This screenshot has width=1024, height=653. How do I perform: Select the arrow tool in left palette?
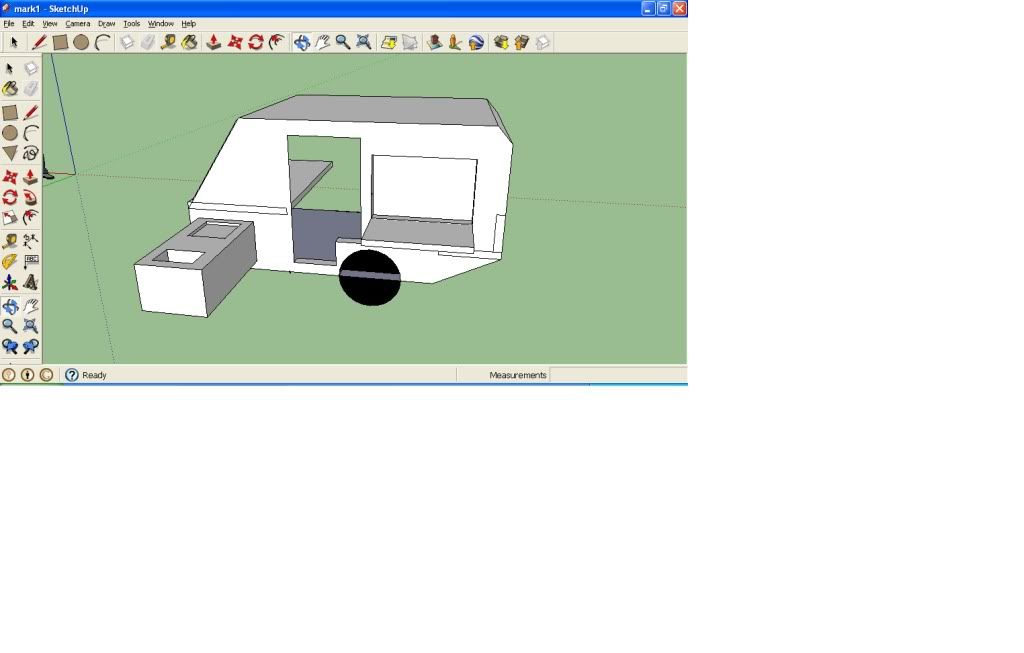coord(10,69)
